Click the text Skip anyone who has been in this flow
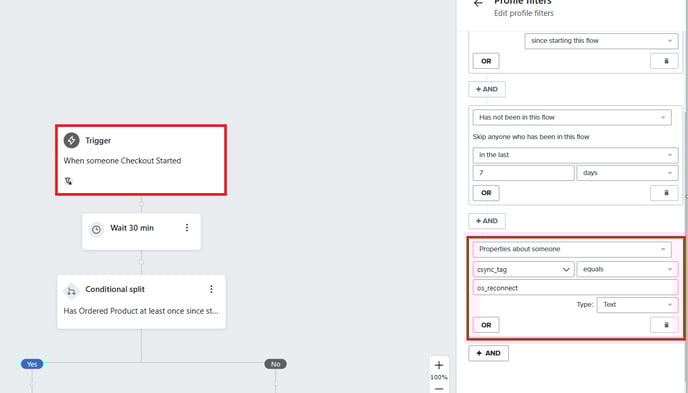 pyautogui.click(x=531, y=137)
